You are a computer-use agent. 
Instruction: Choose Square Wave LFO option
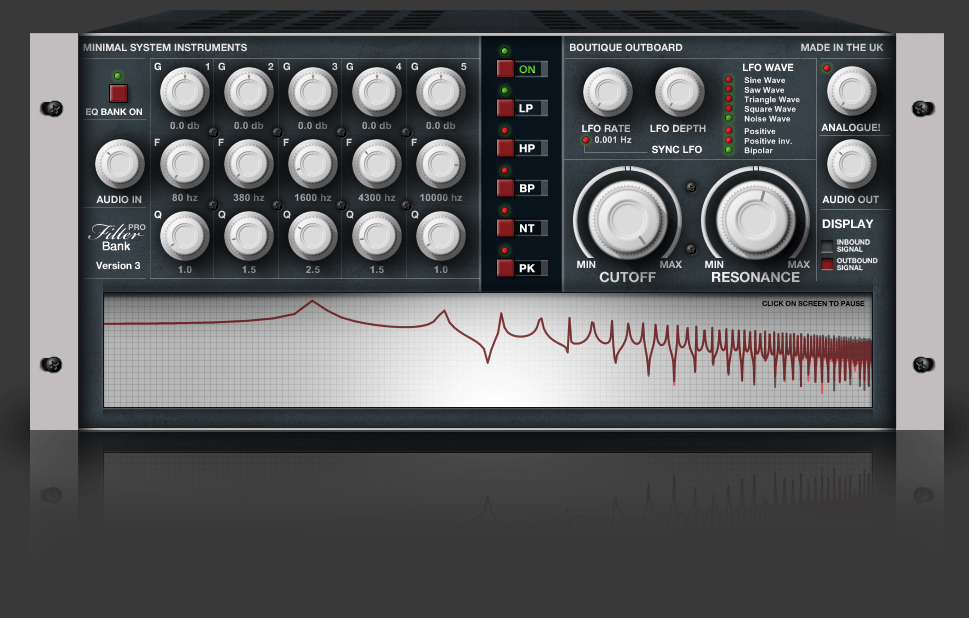[x=729, y=109]
